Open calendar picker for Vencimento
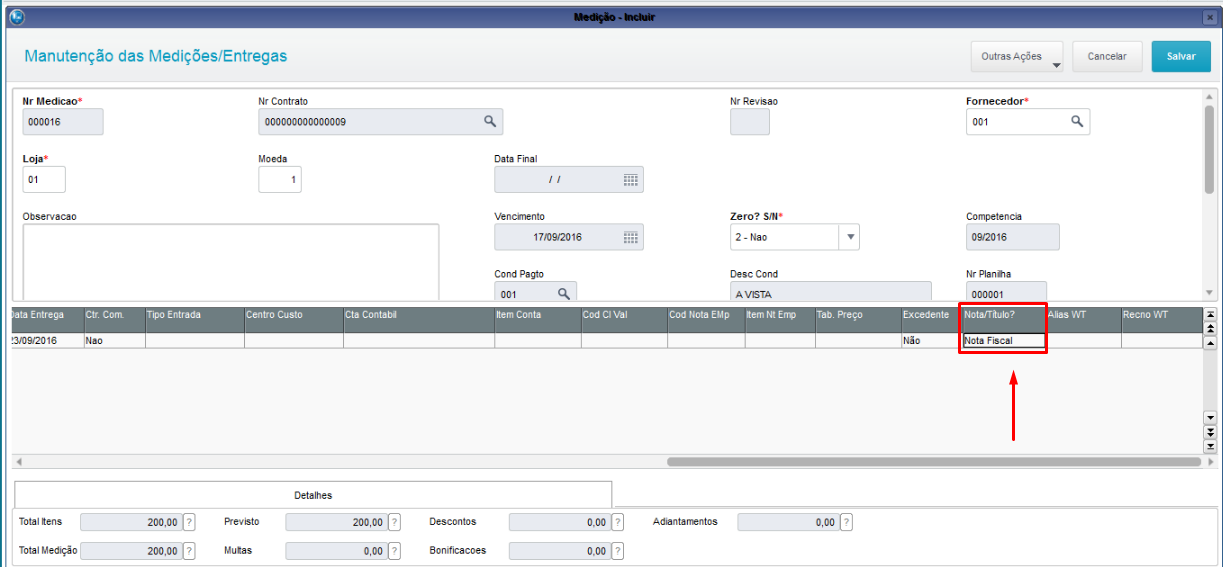Screen dimensions: 1223x567 coord(631,237)
